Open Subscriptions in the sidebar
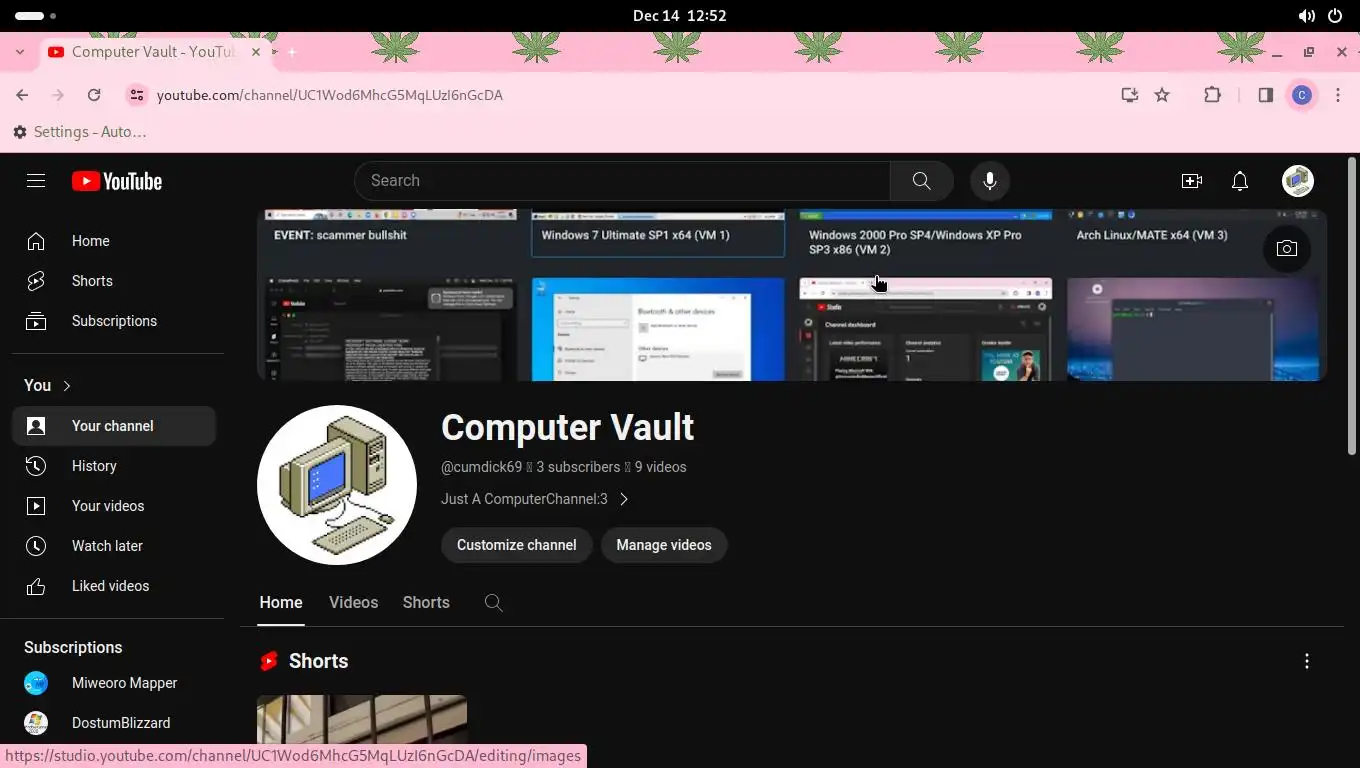Image resolution: width=1360 pixels, height=768 pixels. [114, 321]
